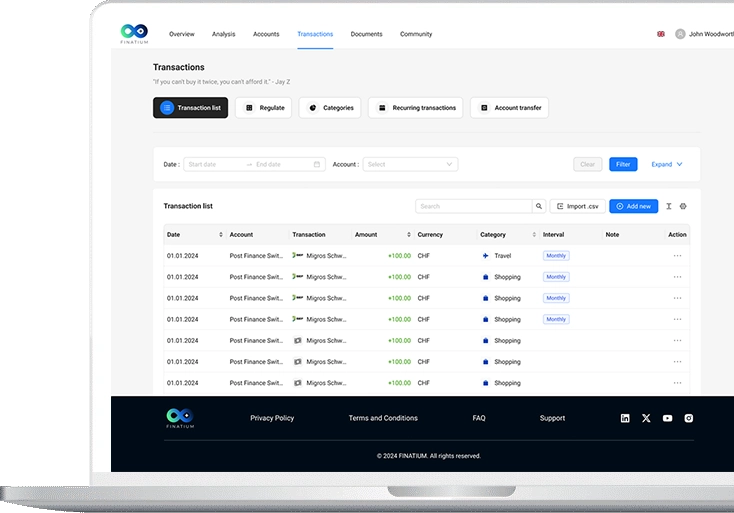Go to the Analysis tab
The image size is (734, 513).
point(223,34)
